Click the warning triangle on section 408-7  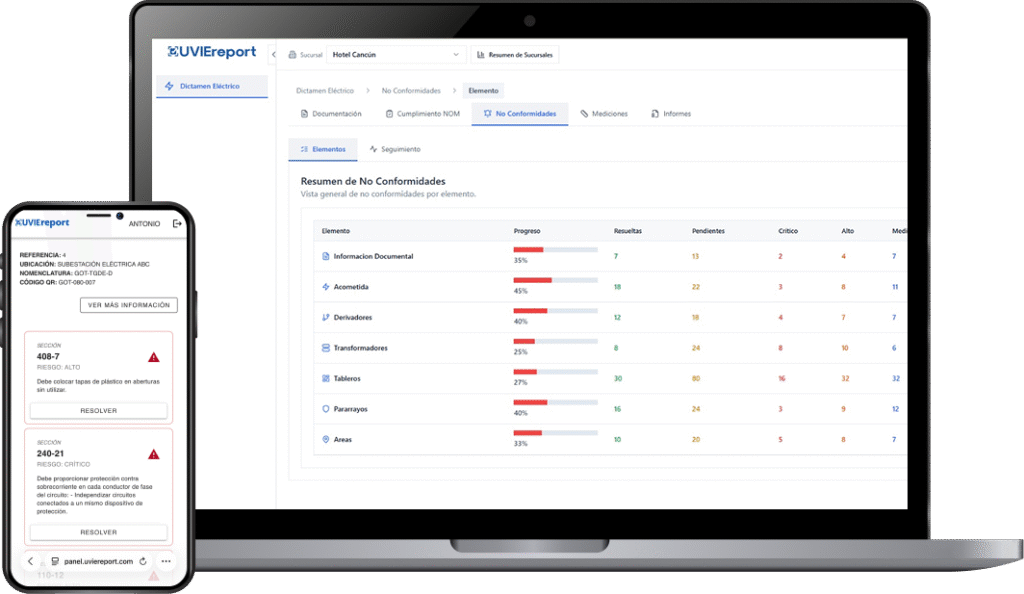(x=153, y=357)
